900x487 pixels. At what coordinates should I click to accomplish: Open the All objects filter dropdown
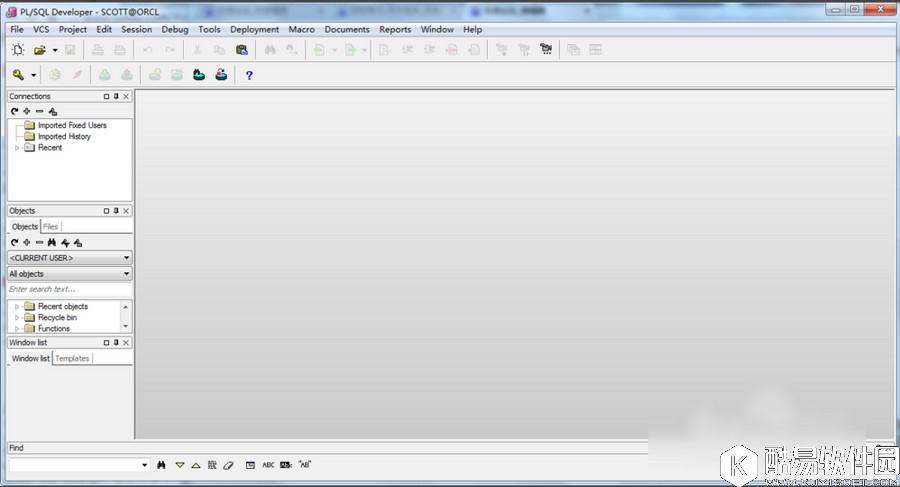click(x=126, y=274)
